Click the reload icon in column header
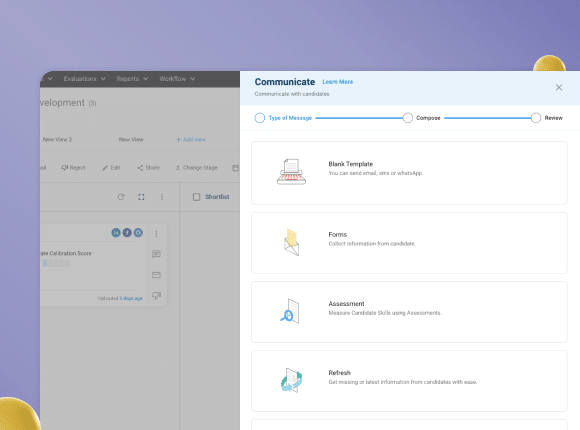 [121, 197]
